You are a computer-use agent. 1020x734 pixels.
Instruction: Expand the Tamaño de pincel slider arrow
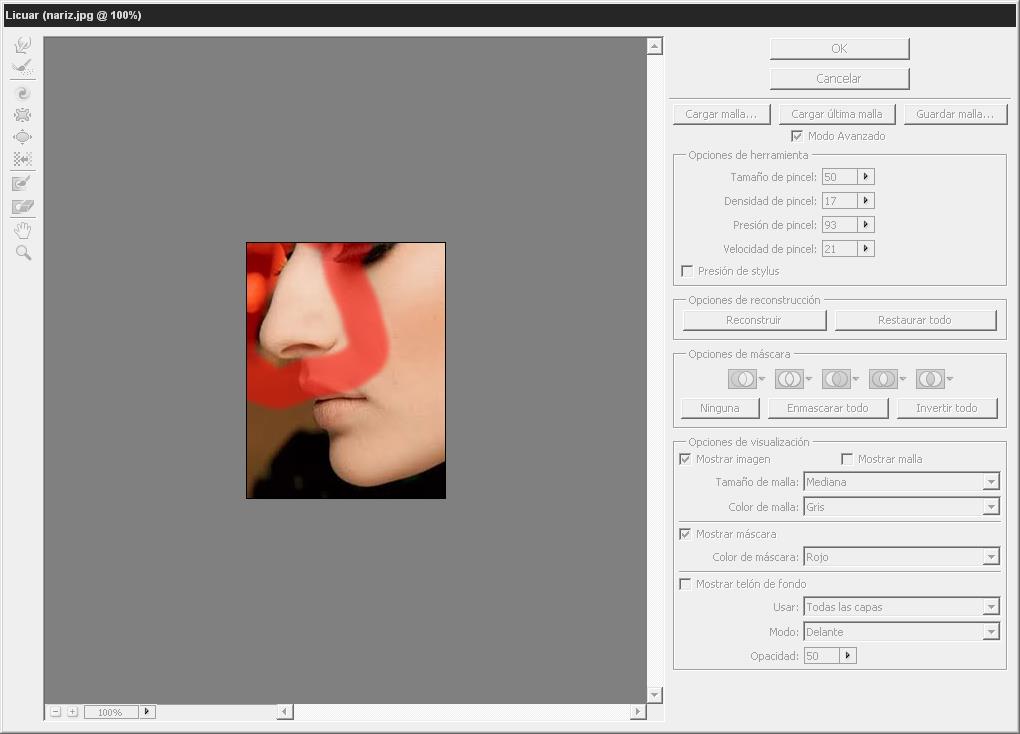coord(866,177)
